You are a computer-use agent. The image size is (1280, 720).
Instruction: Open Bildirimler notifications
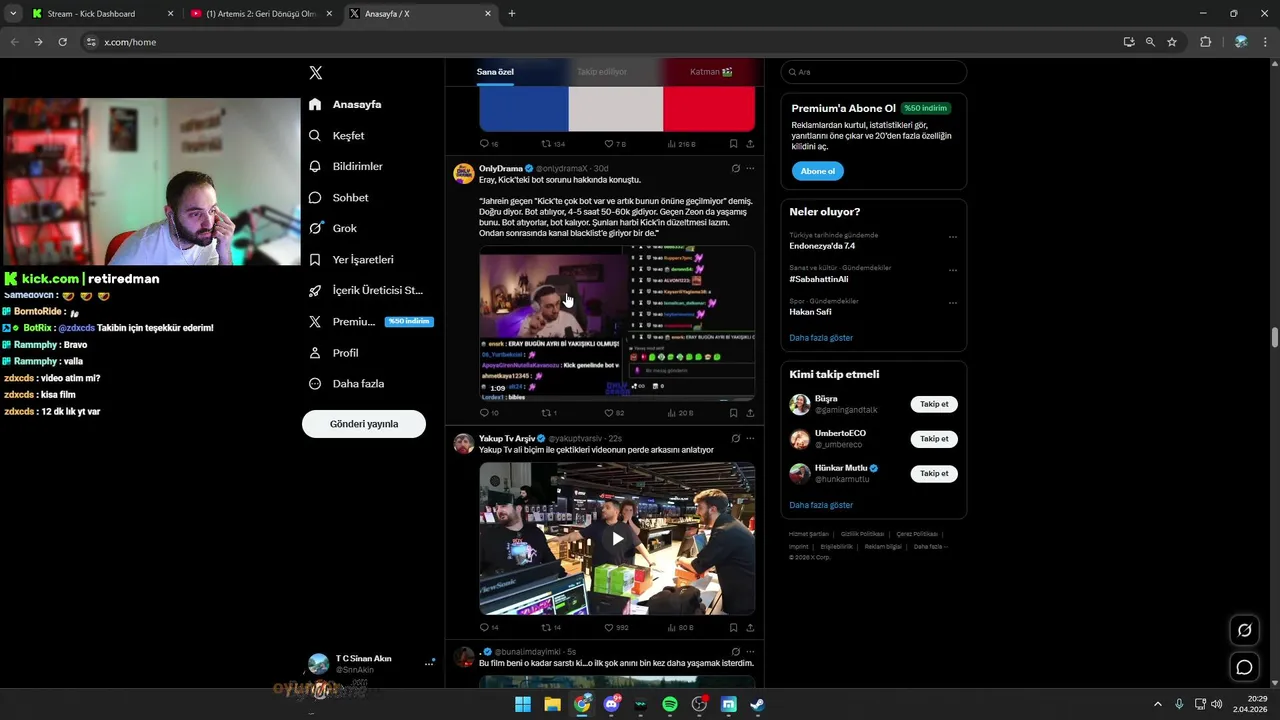click(x=345, y=166)
